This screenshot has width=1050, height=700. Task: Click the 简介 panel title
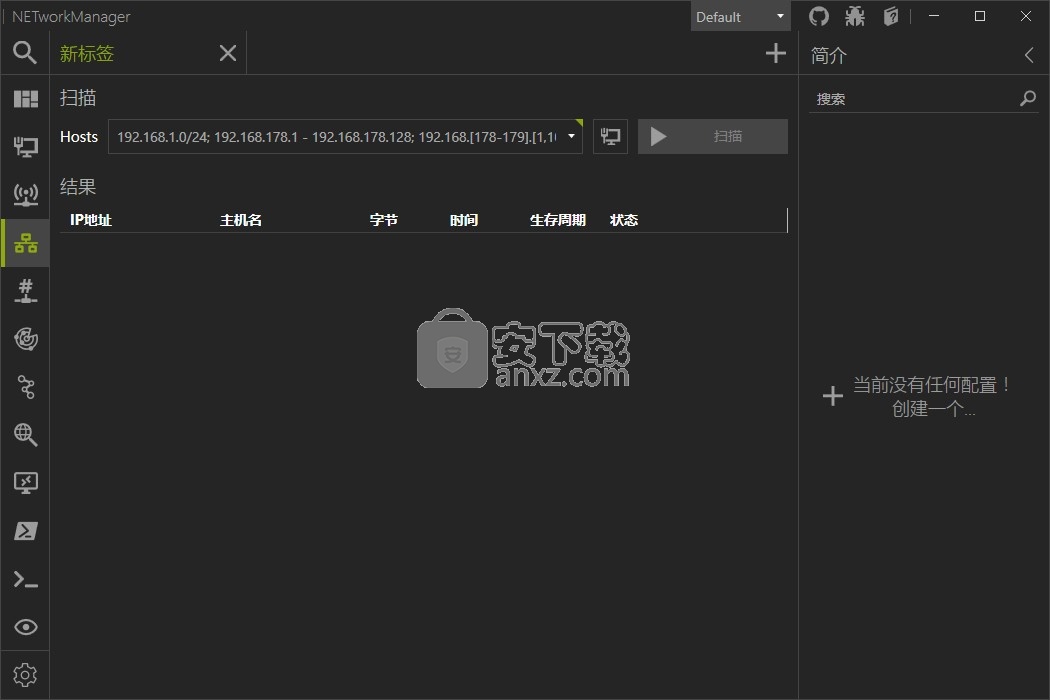point(828,56)
